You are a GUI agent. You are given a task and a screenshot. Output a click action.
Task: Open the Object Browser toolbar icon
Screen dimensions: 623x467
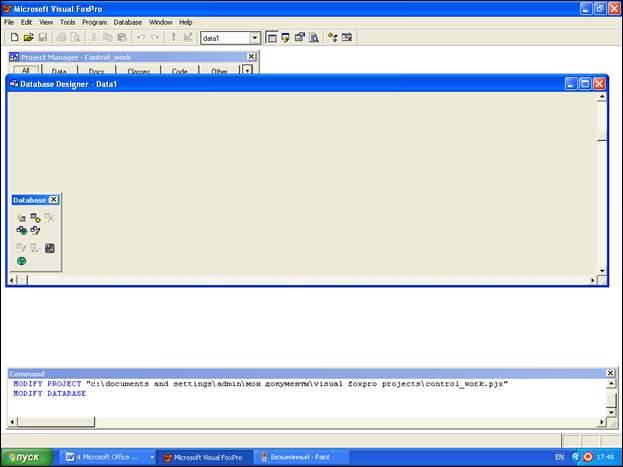pos(347,38)
